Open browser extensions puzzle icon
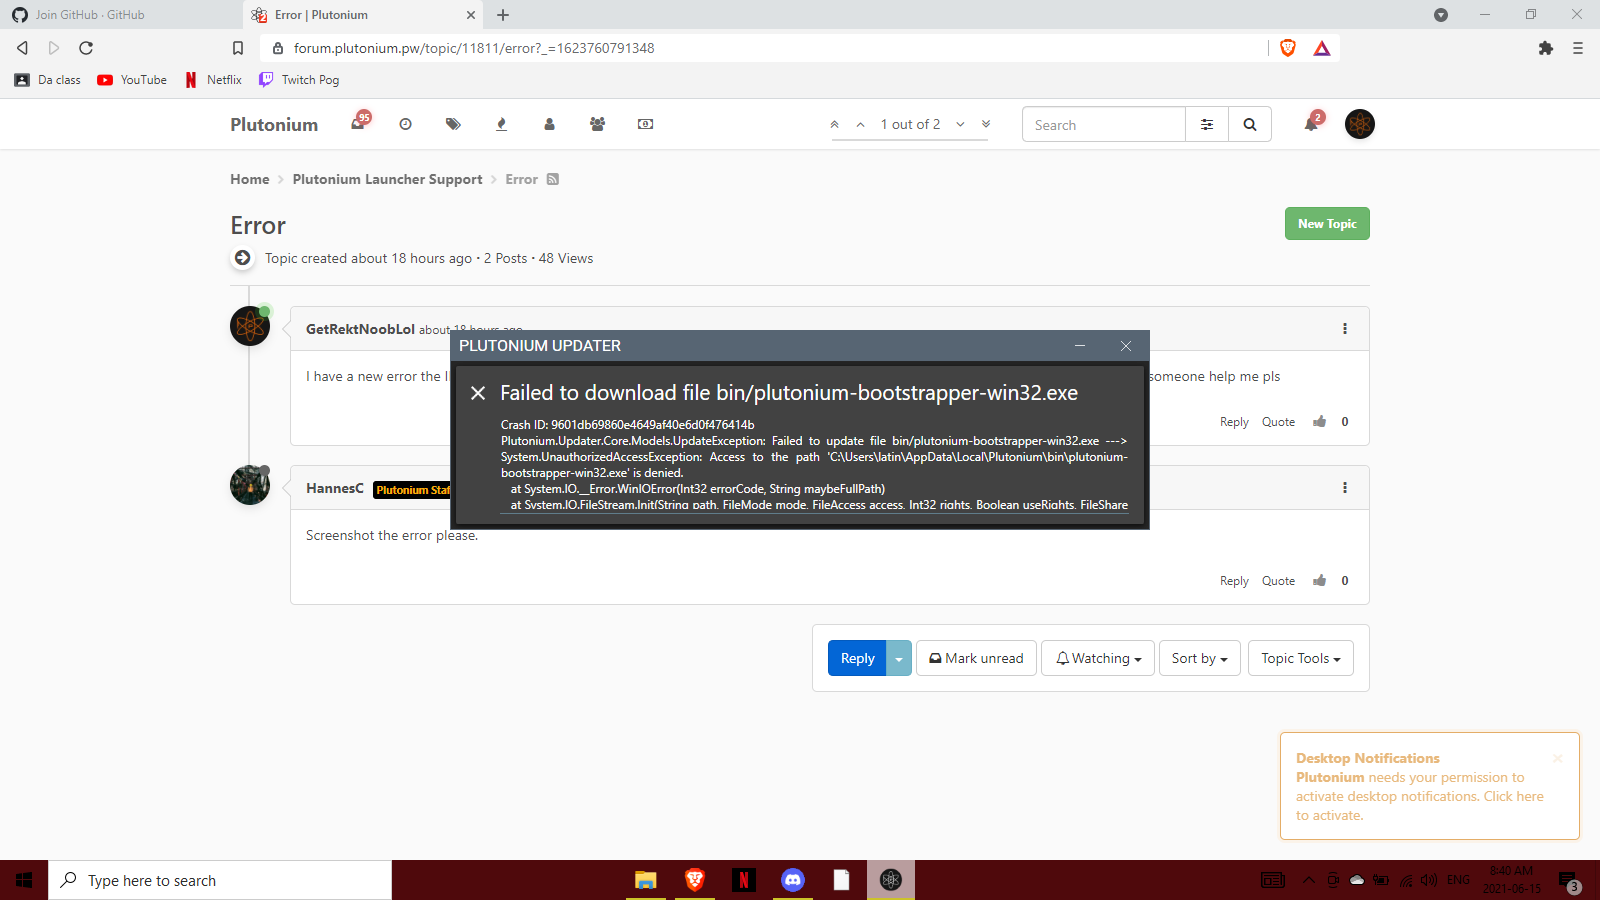This screenshot has width=1600, height=900. click(1546, 48)
